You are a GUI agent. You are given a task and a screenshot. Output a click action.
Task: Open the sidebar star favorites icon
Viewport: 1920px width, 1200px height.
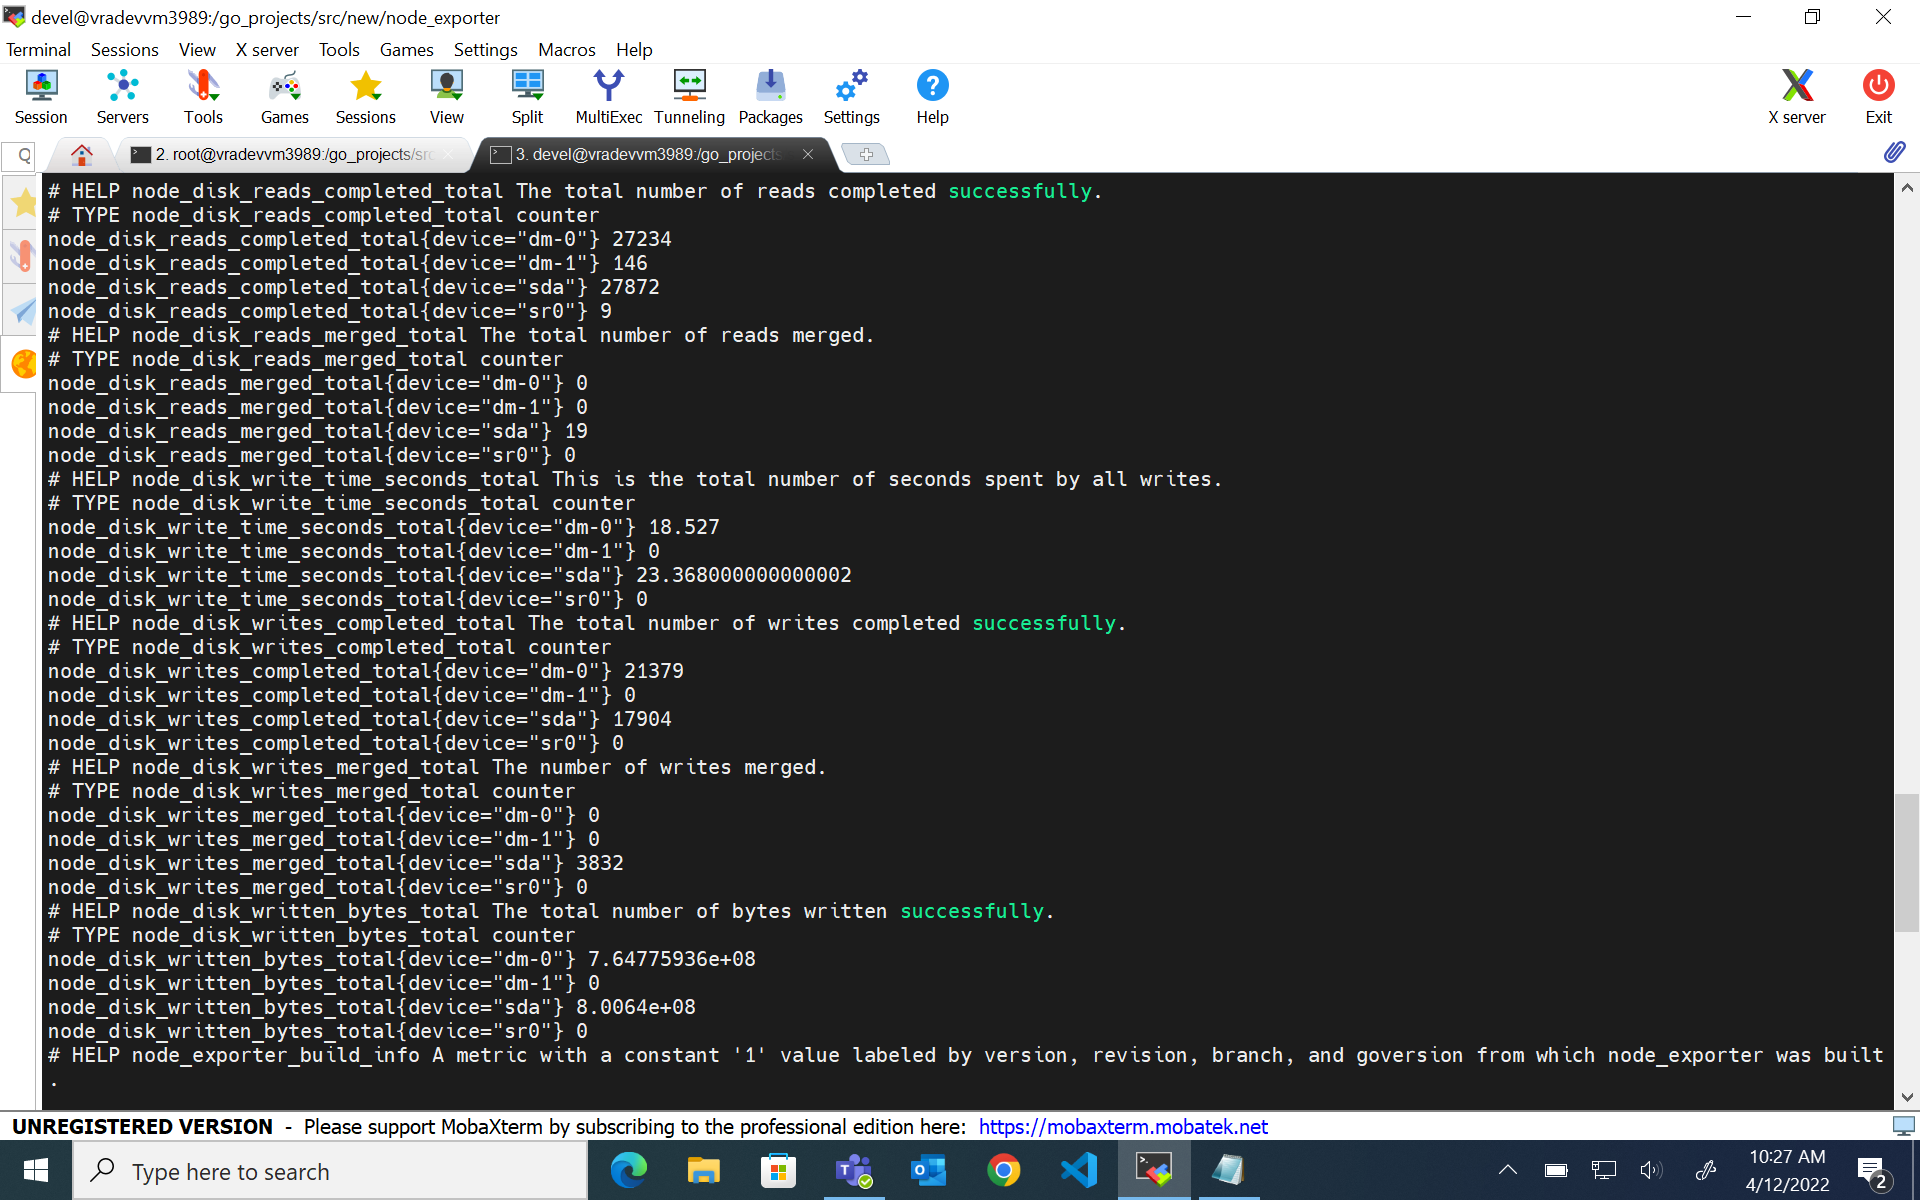tap(23, 204)
